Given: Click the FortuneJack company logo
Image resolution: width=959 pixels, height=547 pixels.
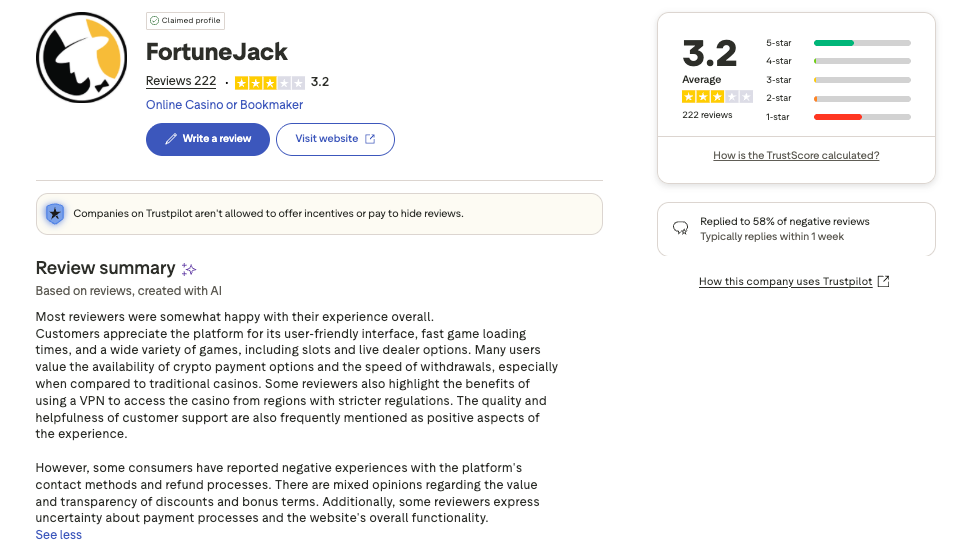Looking at the screenshot, I should click(x=81, y=59).
